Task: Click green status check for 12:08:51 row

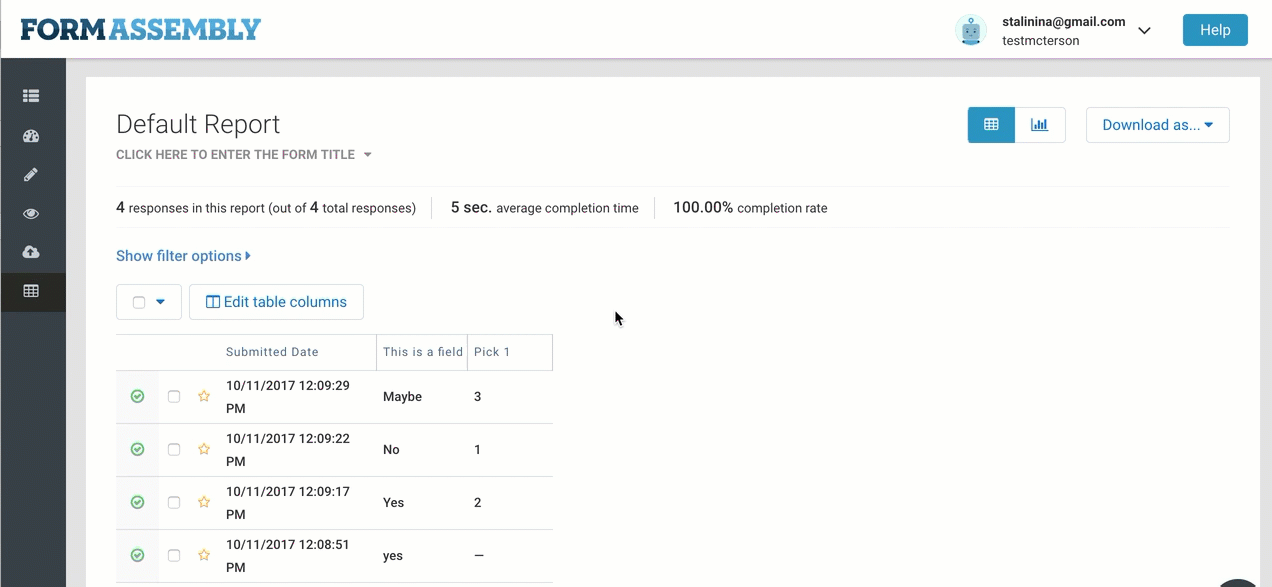Action: (137, 555)
